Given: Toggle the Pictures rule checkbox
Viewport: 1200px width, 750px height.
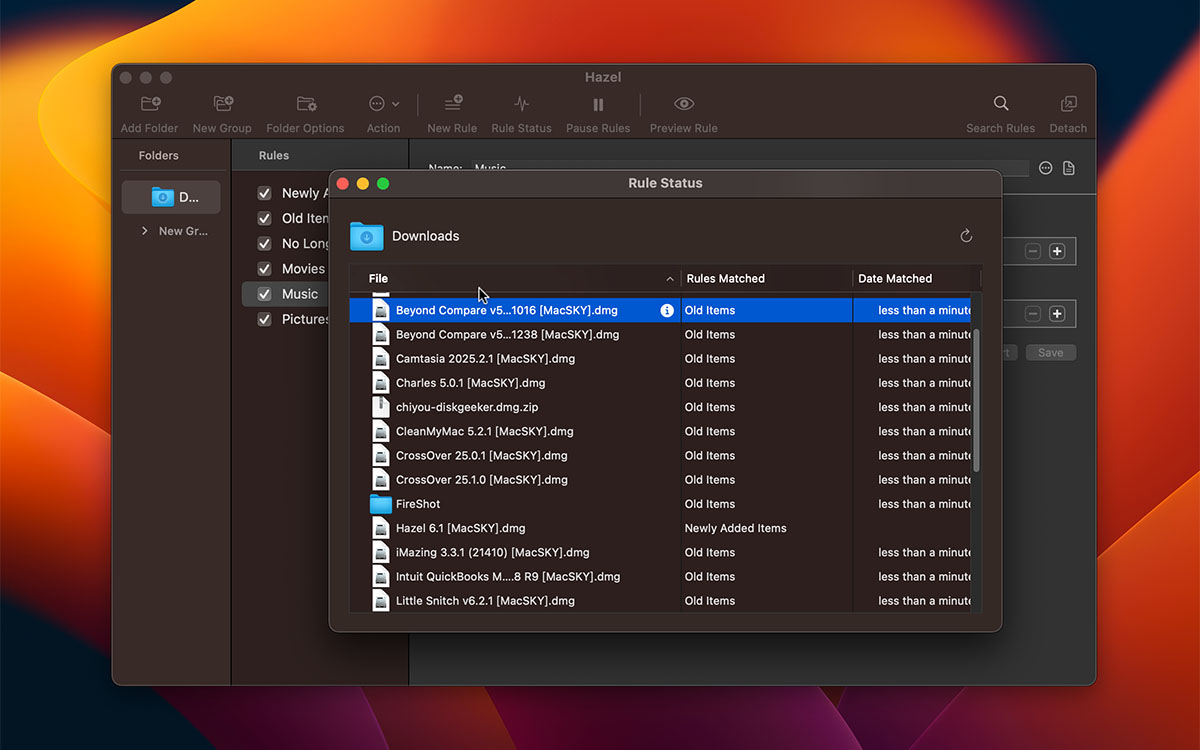Looking at the screenshot, I should point(265,319).
